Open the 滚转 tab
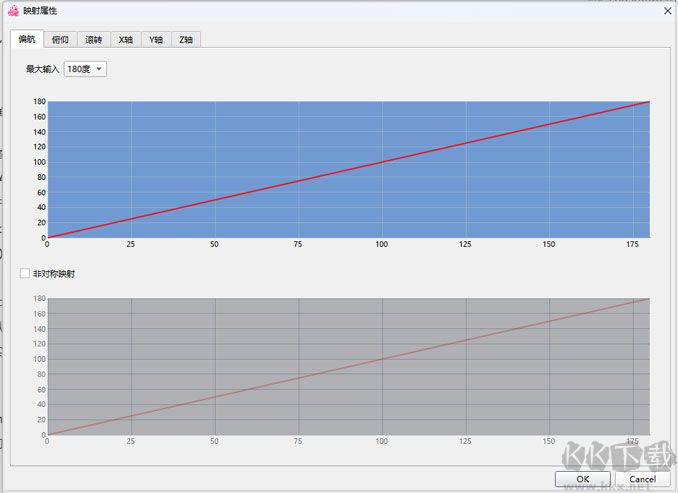The height and width of the screenshot is (493, 678). 93,39
